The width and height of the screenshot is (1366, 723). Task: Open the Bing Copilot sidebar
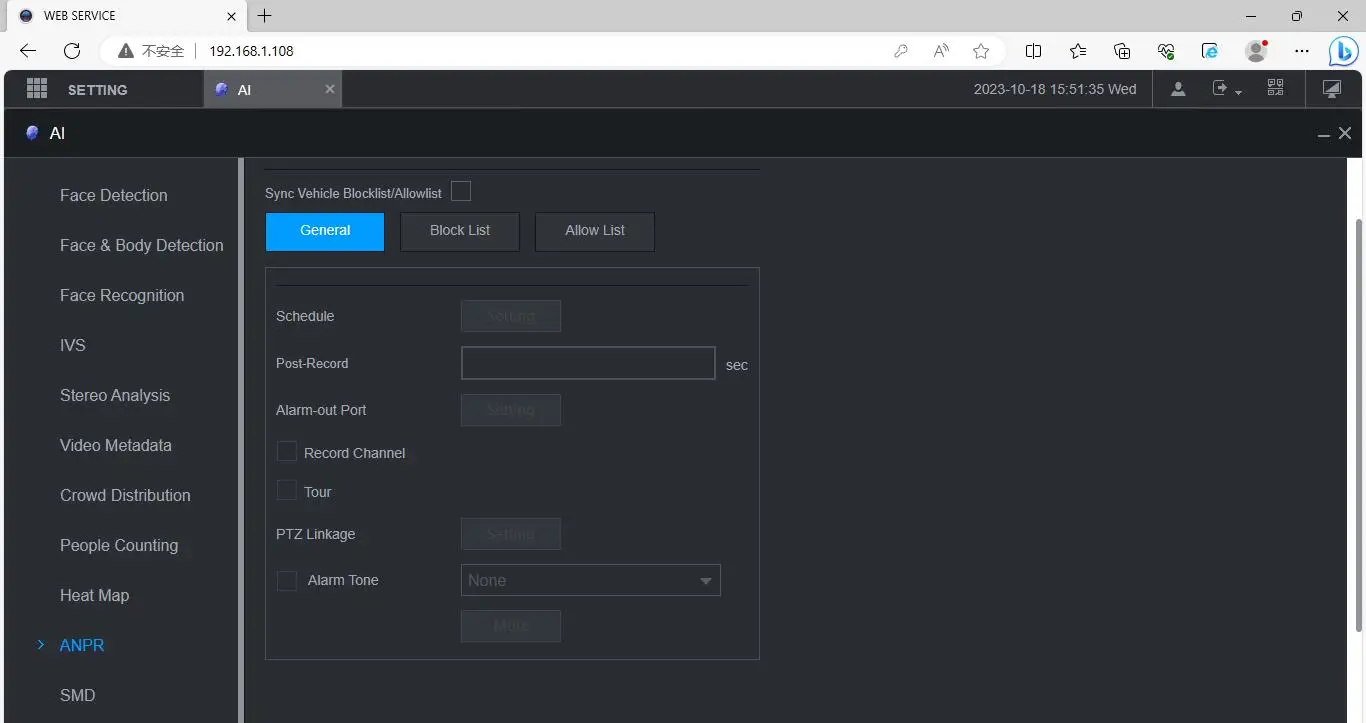(1343, 51)
